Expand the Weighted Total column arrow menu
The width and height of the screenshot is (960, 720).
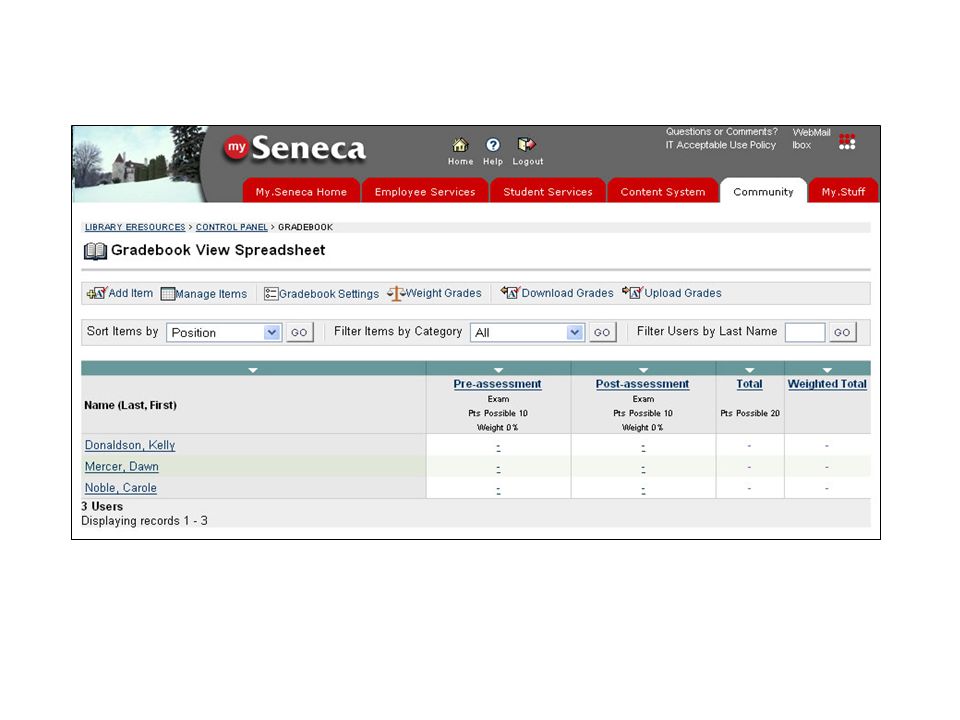click(x=827, y=370)
